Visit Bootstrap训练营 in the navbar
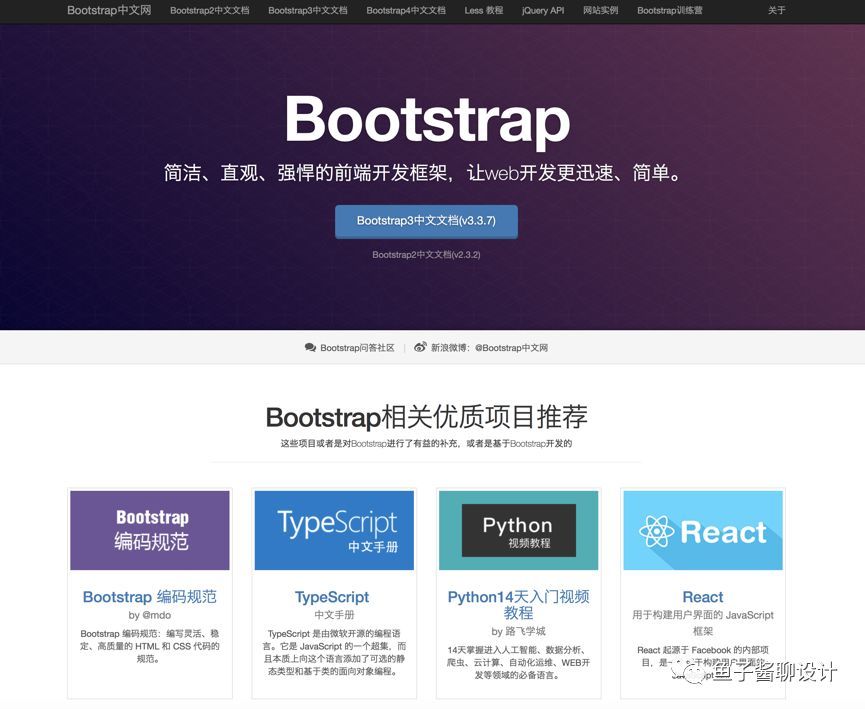Image resolution: width=865 pixels, height=709 pixels. tap(670, 10)
